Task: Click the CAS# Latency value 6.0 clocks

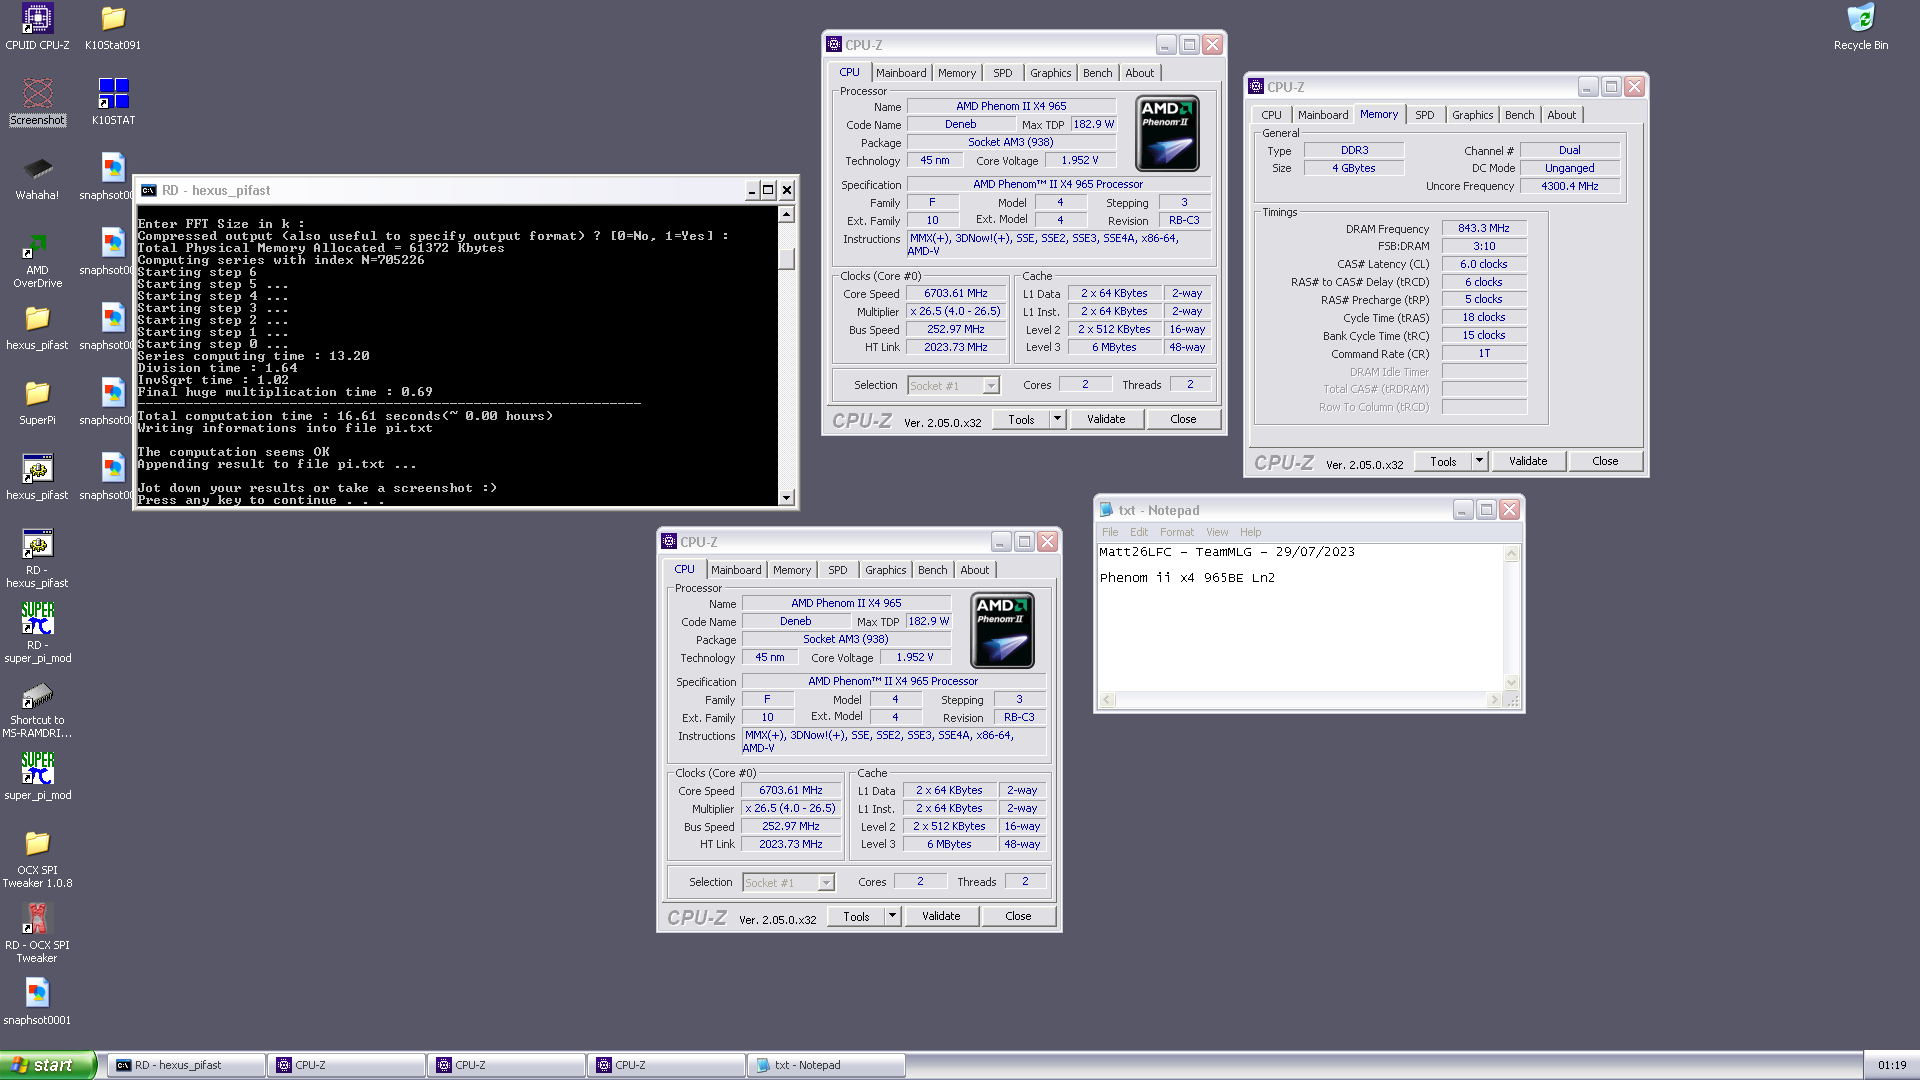Action: [1483, 264]
